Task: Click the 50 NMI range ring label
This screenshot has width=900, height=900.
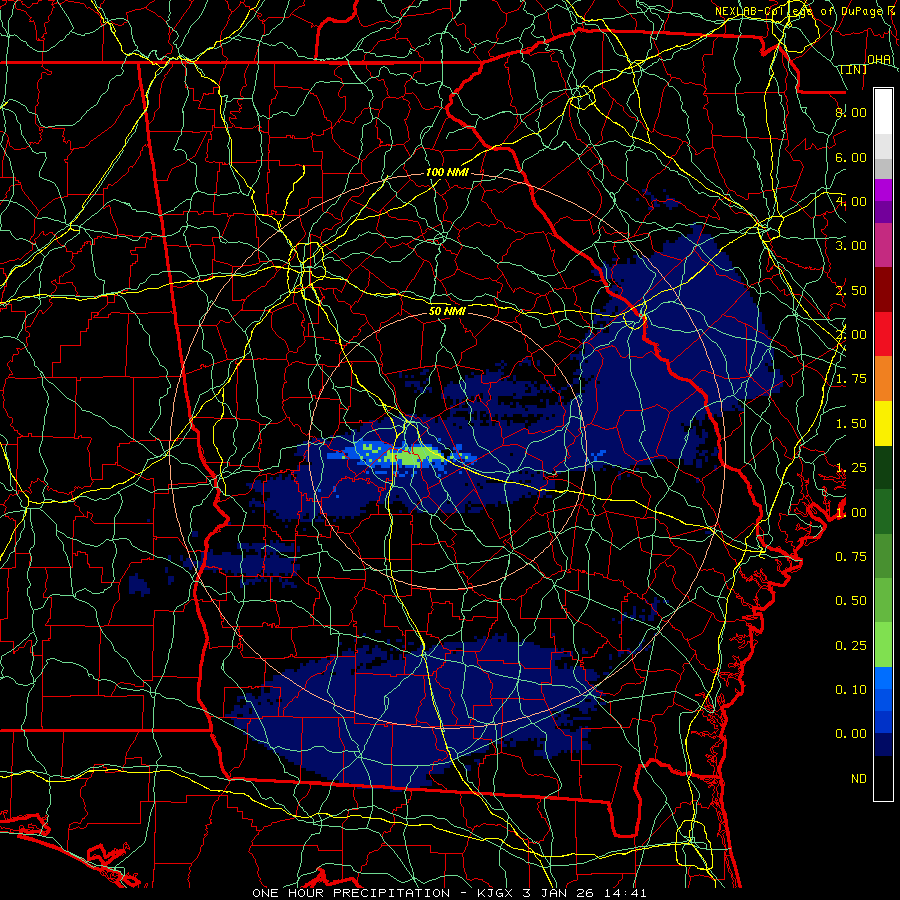Action: 447,311
